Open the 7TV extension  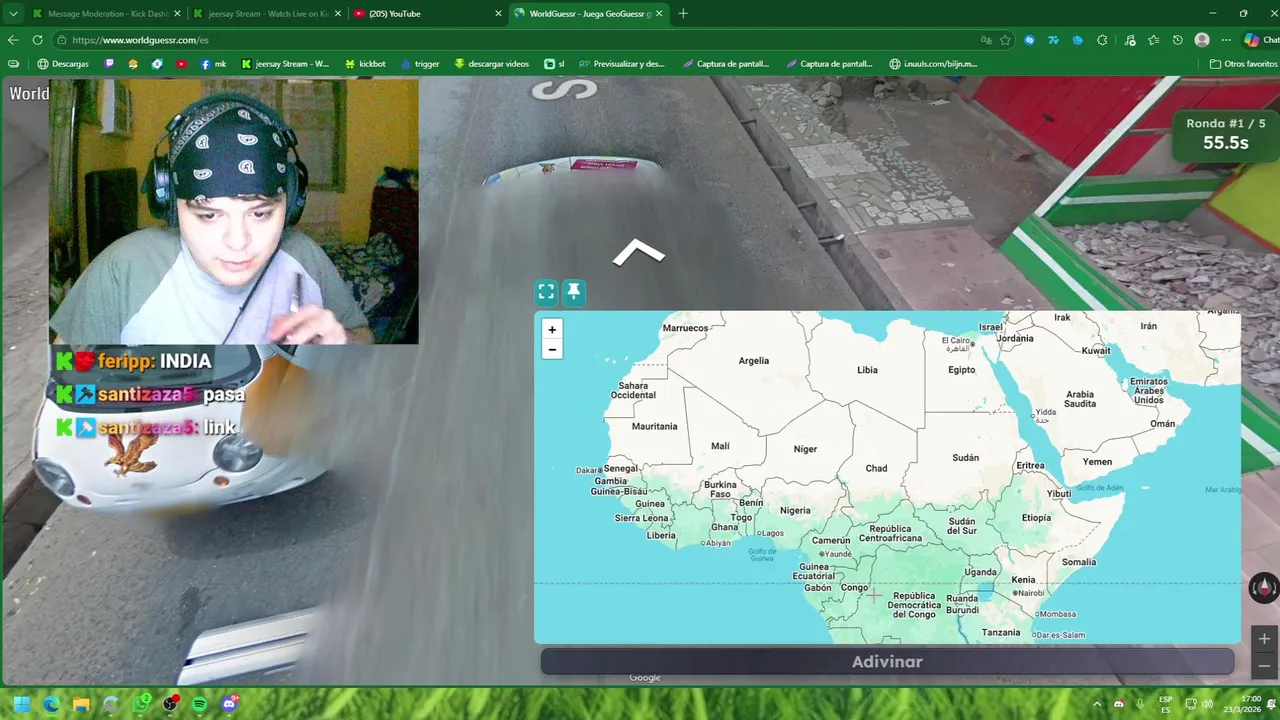1054,40
